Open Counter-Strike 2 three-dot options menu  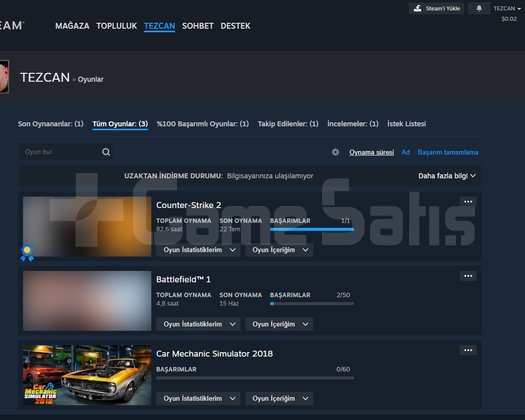(x=468, y=202)
